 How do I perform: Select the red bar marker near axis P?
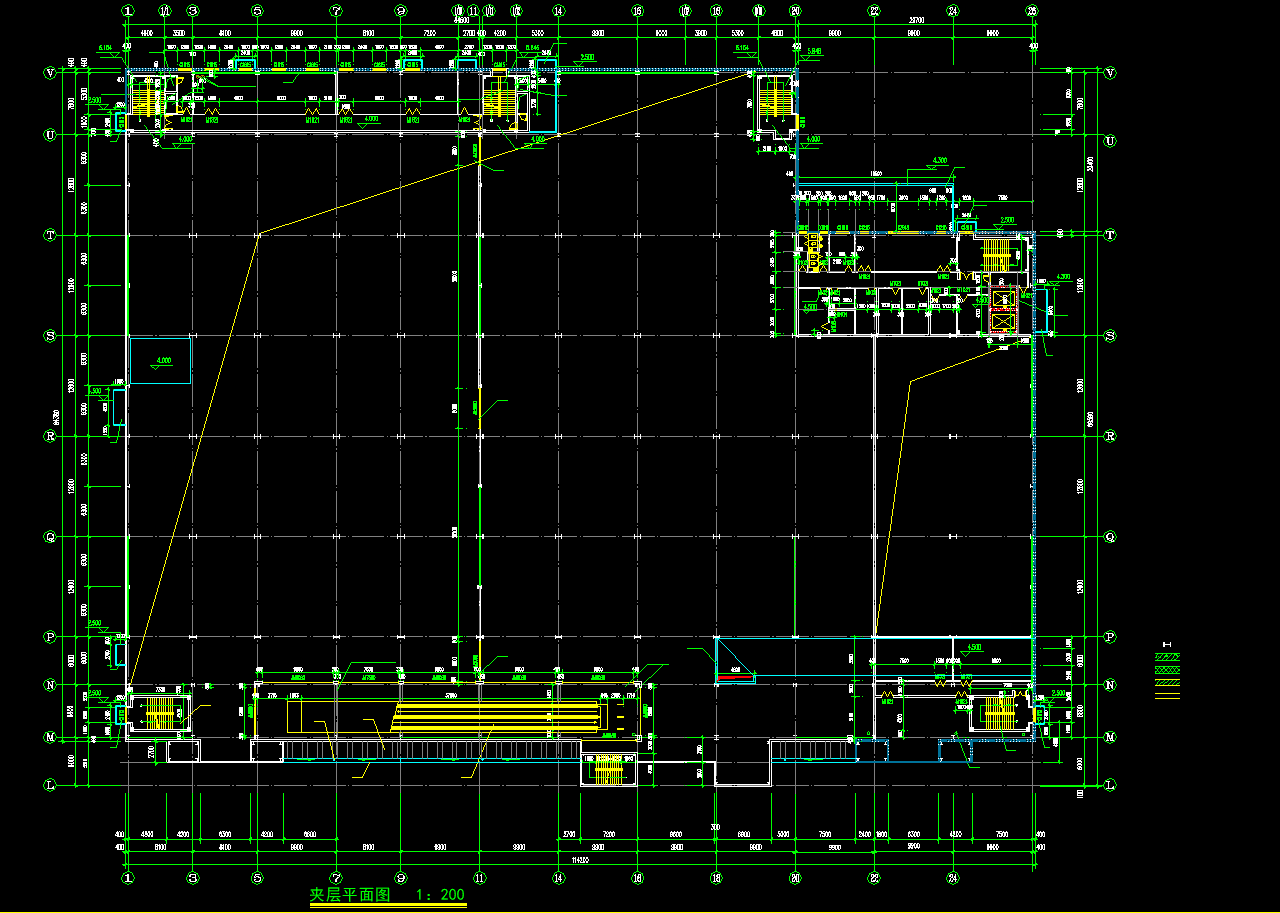pyautogui.click(x=734, y=678)
